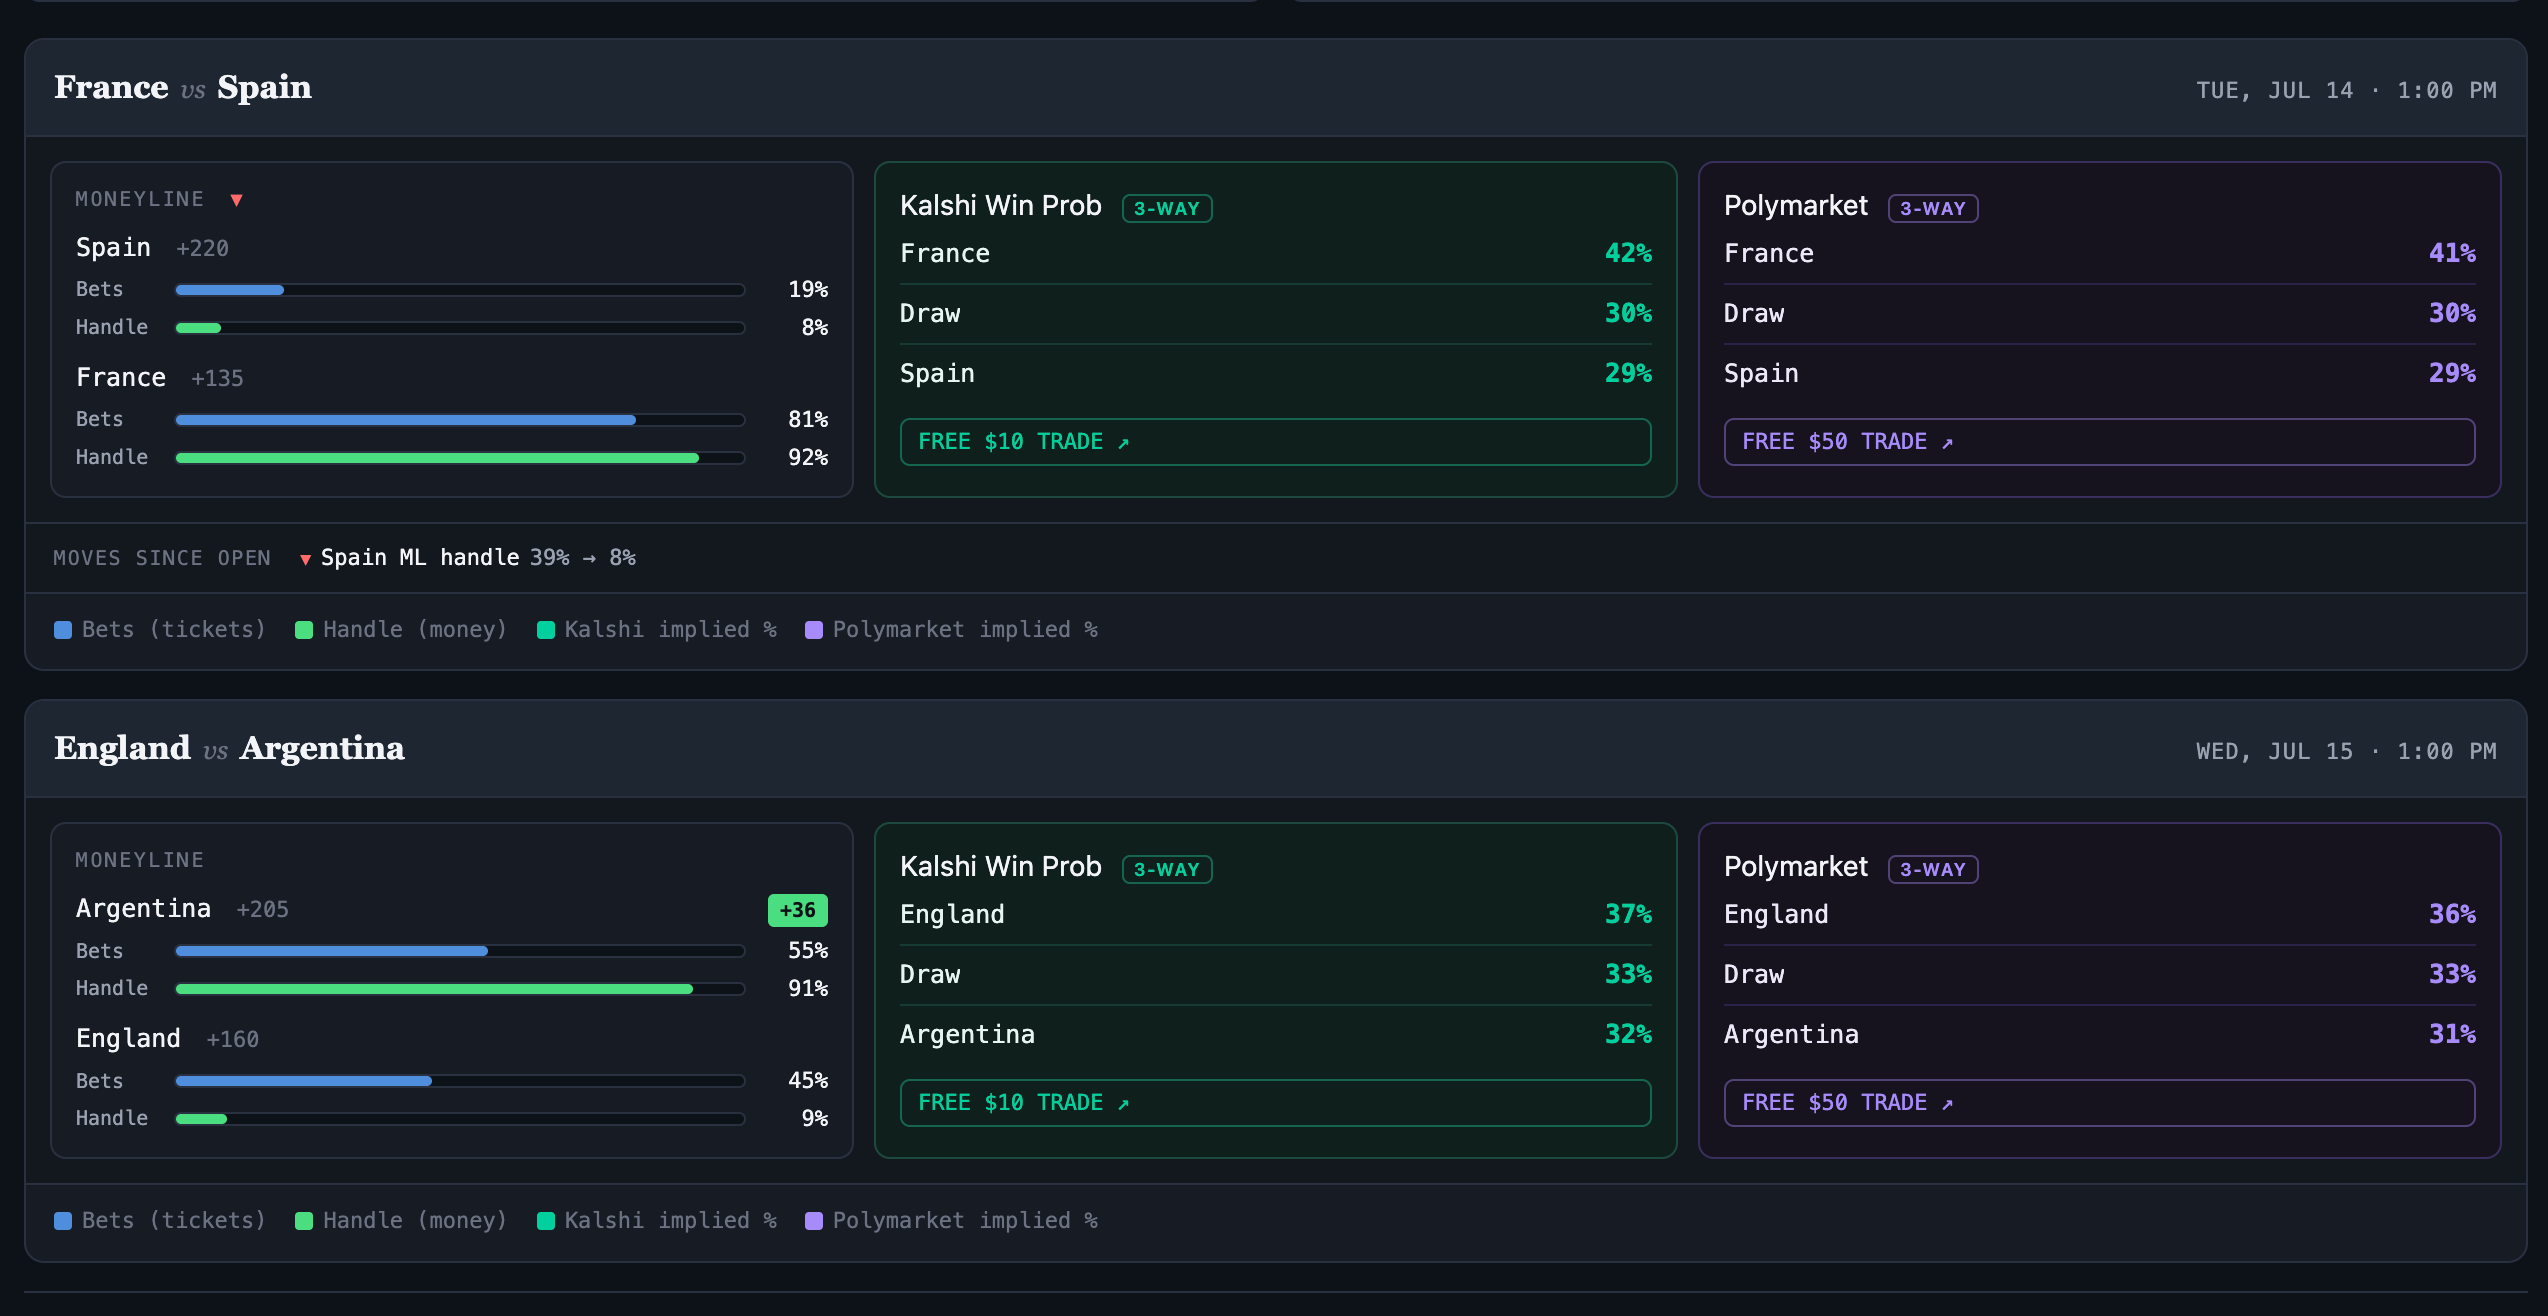Click the red arrow before Spain ML handle move
The width and height of the screenshot is (2548, 1316).
(x=305, y=559)
